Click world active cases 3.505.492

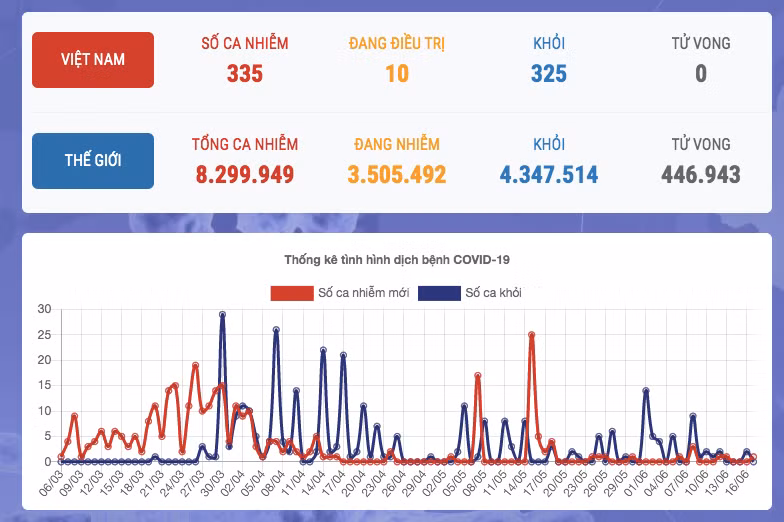[x=397, y=175]
